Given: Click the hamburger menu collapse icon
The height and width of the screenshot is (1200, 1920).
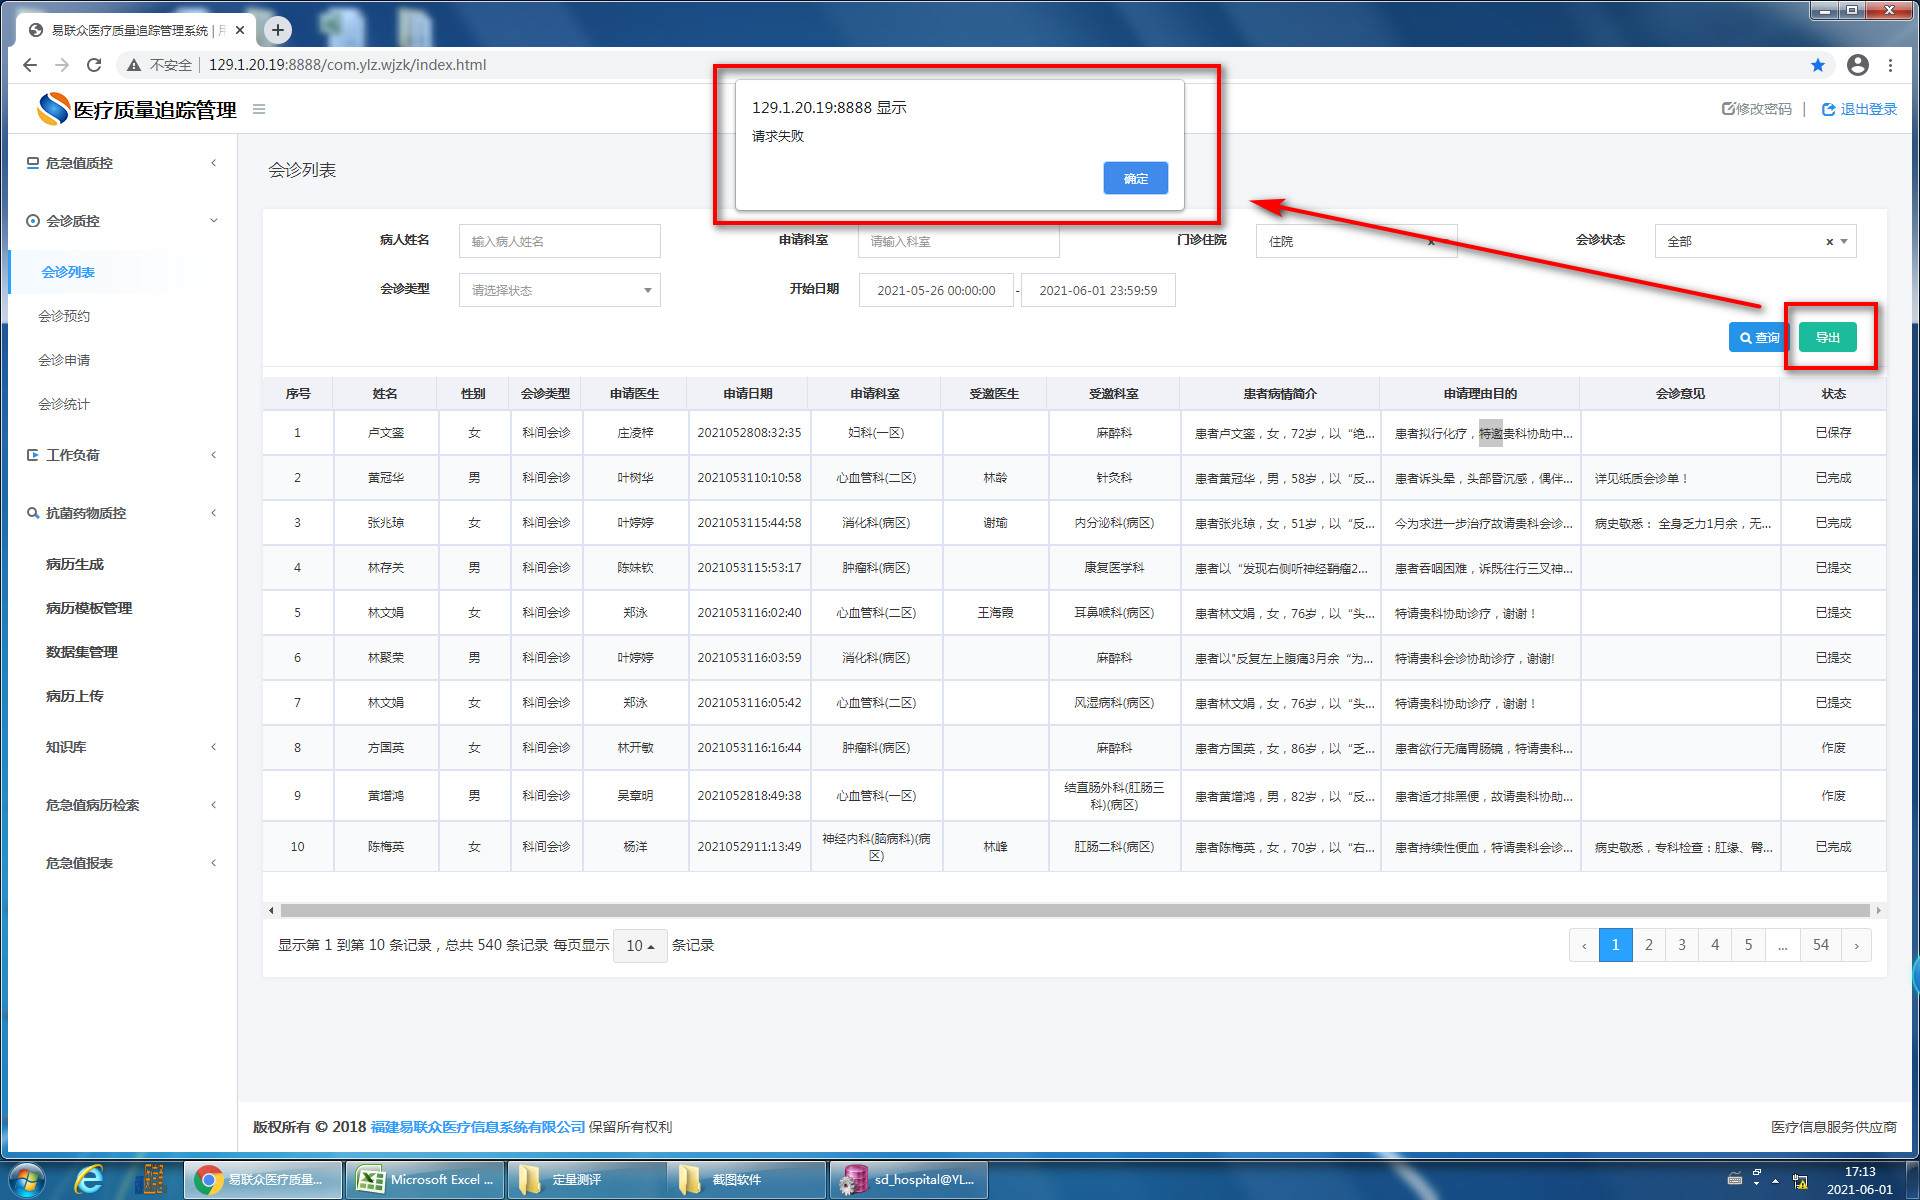Looking at the screenshot, I should click(259, 109).
